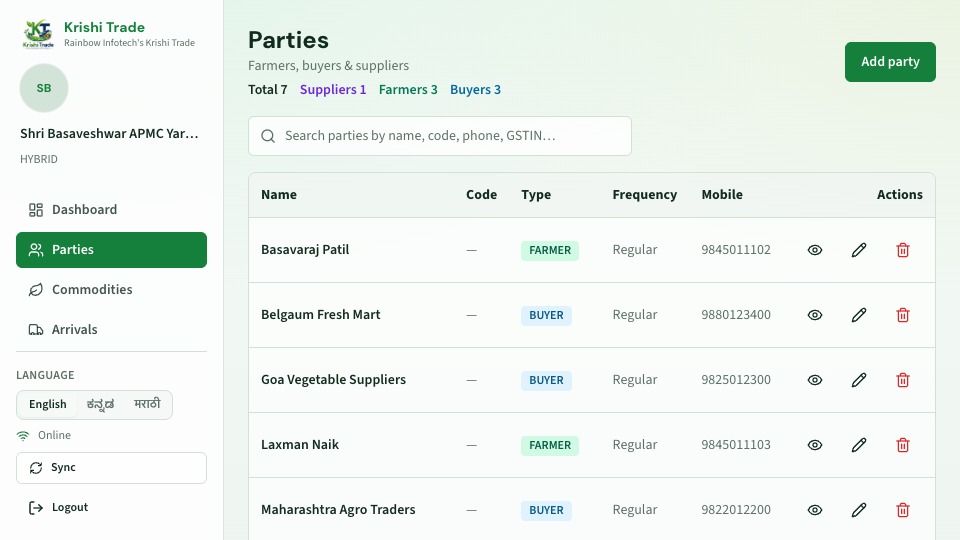Click mobile number 9880123400

(736, 315)
